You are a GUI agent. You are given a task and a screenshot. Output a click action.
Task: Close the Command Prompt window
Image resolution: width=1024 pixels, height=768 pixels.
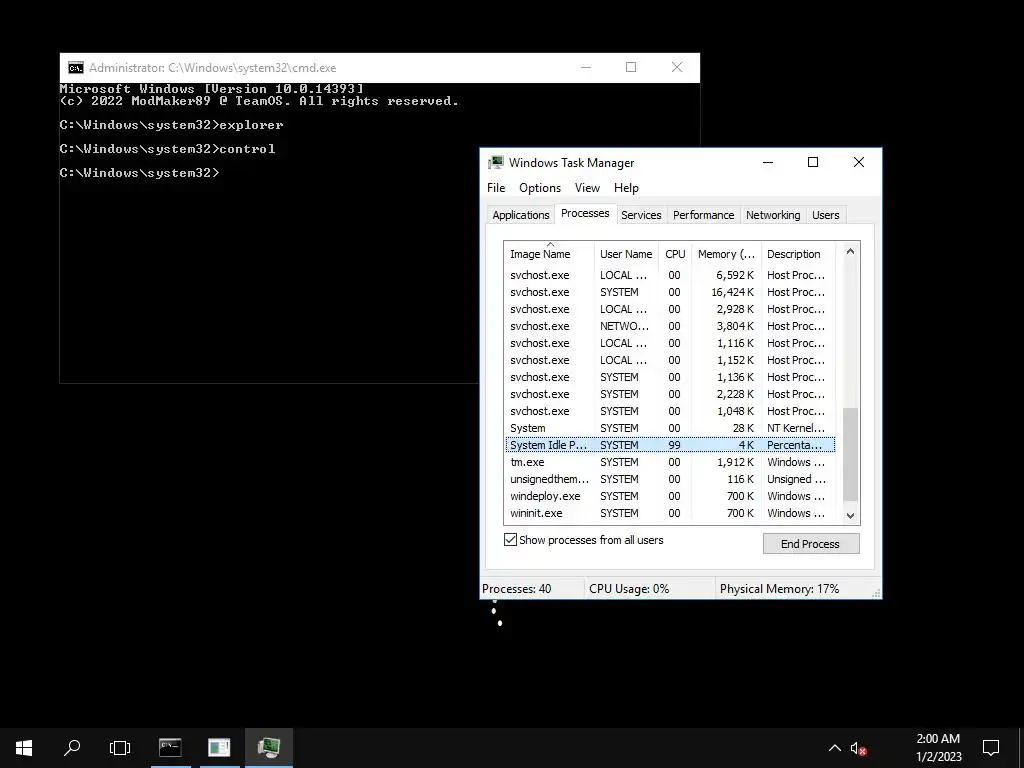point(677,67)
